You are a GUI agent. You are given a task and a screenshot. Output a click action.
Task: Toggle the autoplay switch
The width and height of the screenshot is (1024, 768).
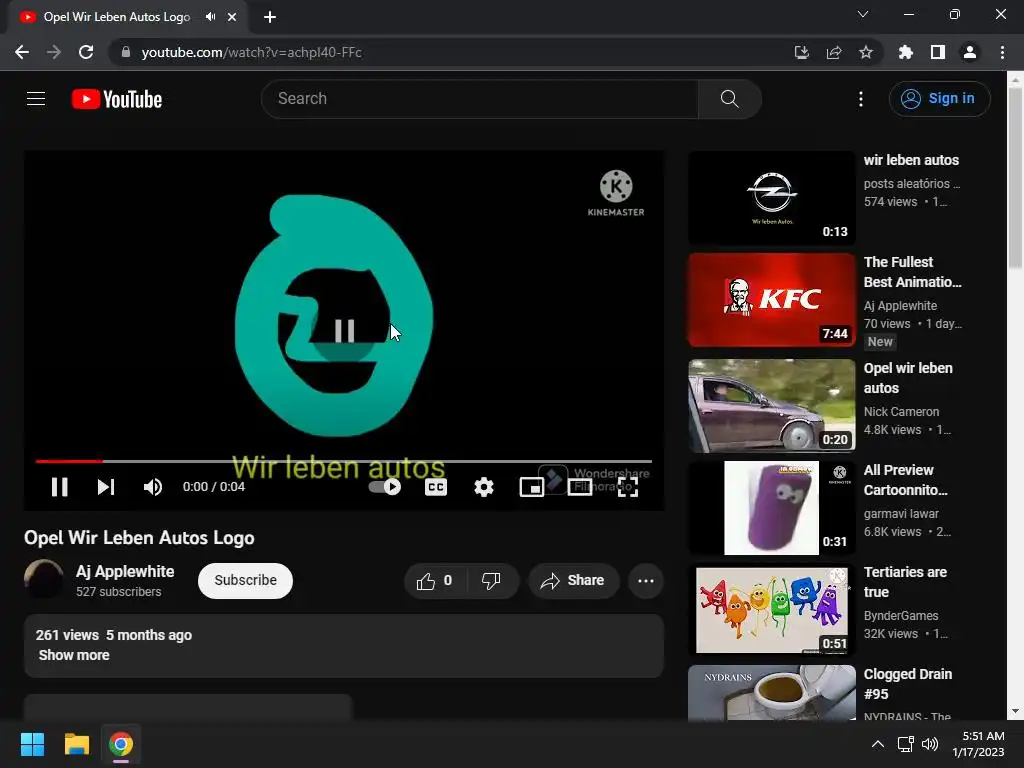[385, 487]
